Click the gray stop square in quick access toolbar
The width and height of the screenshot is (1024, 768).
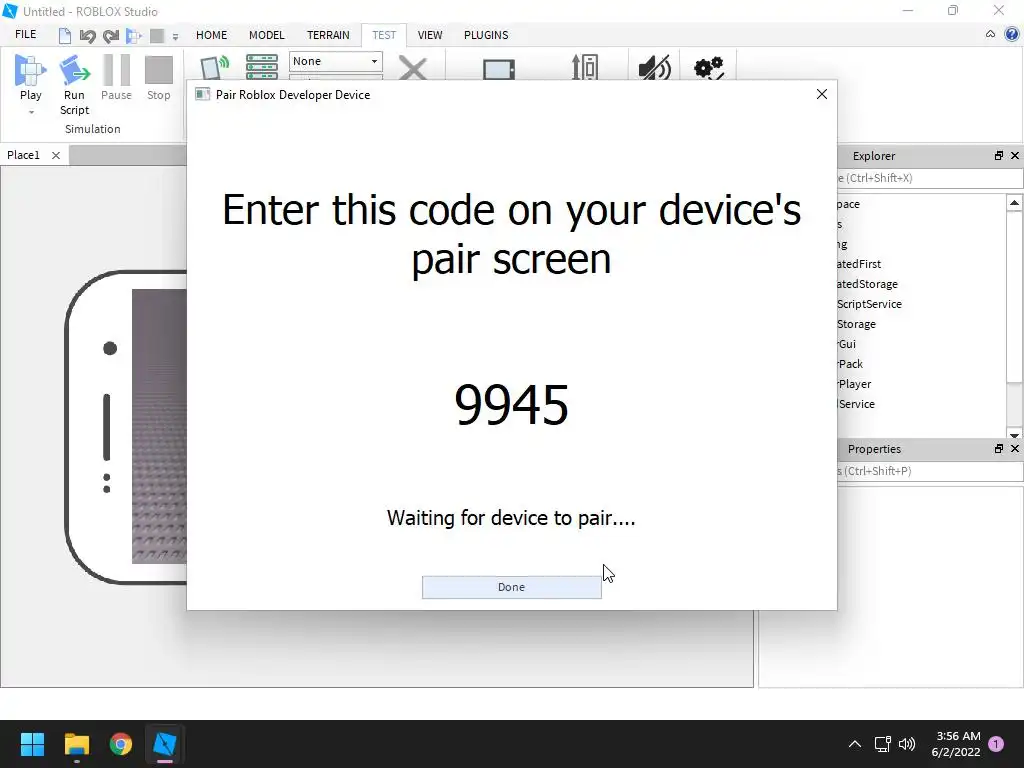coord(157,35)
